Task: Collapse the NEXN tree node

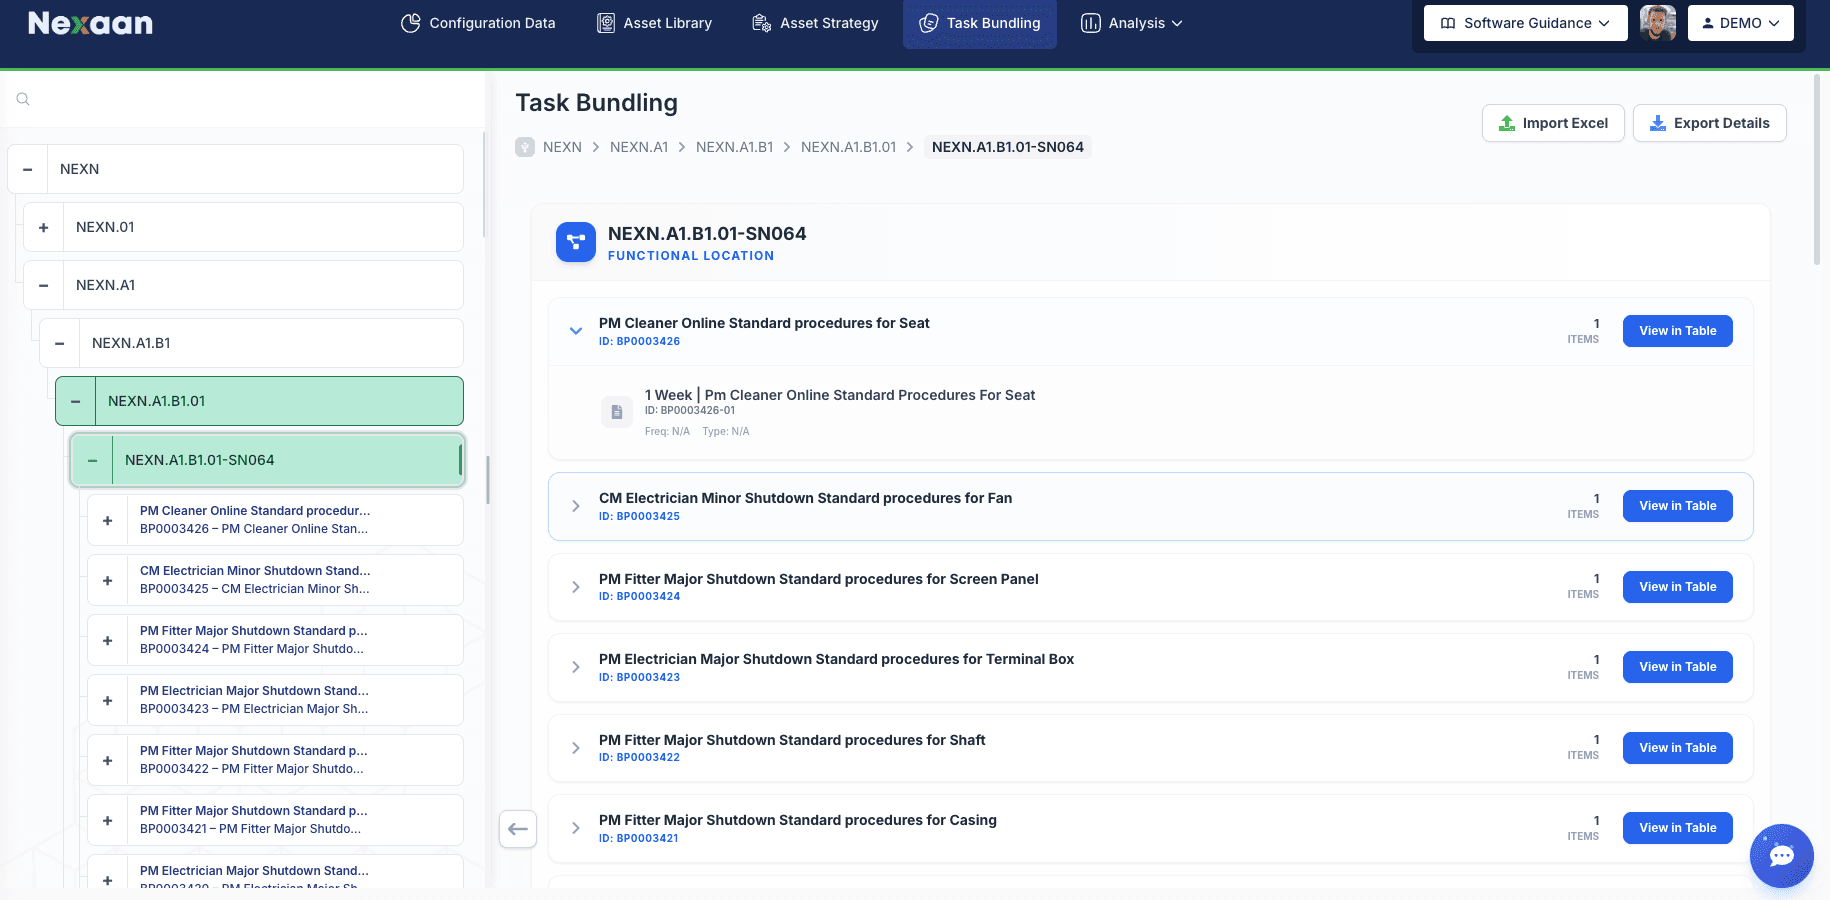Action: click(28, 169)
